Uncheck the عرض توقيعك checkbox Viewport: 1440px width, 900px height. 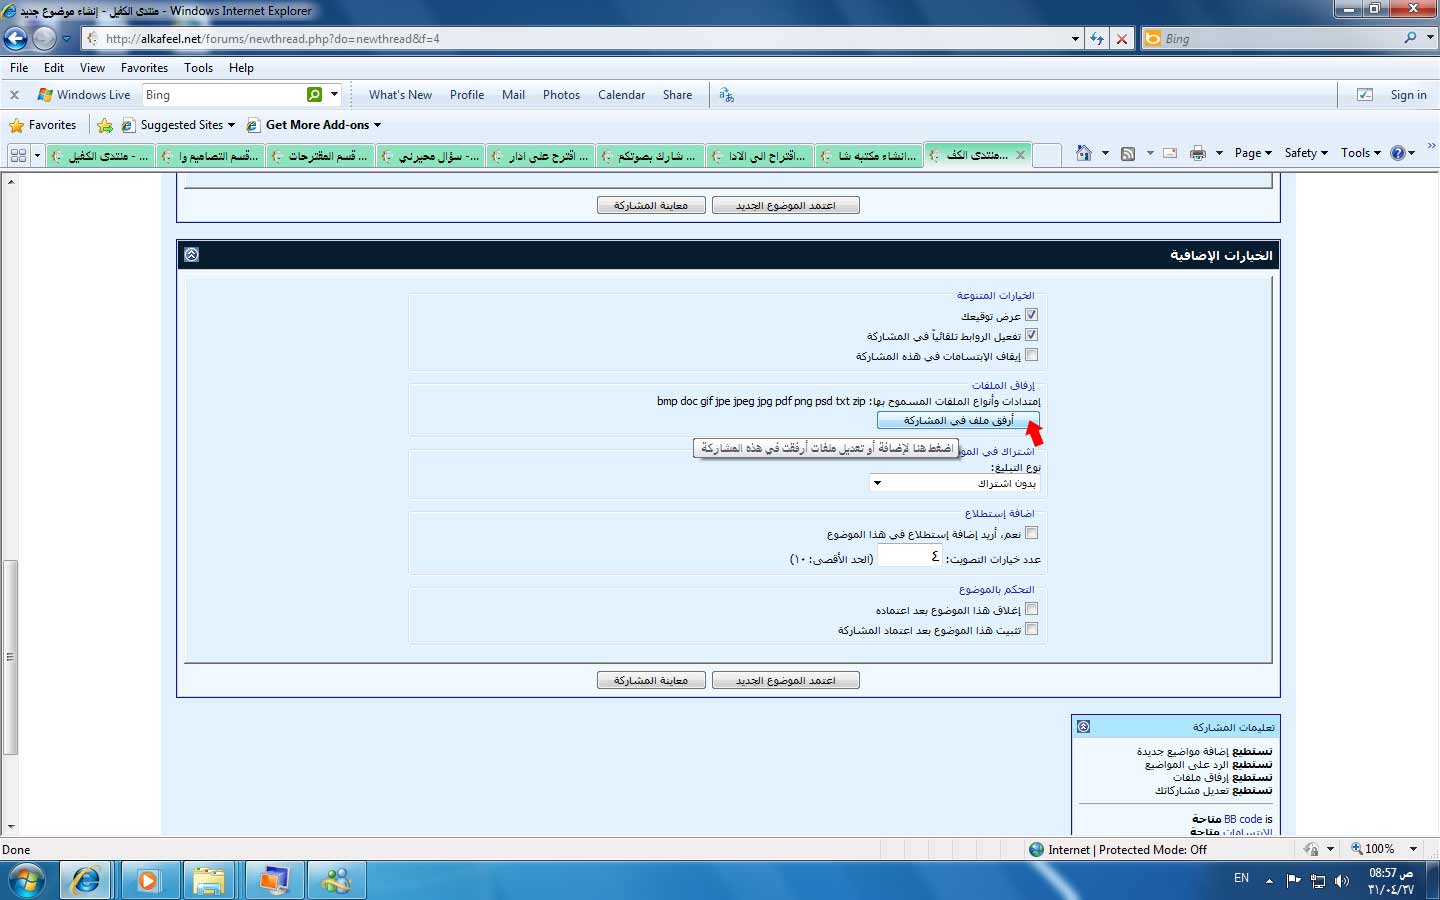pyautogui.click(x=1031, y=315)
